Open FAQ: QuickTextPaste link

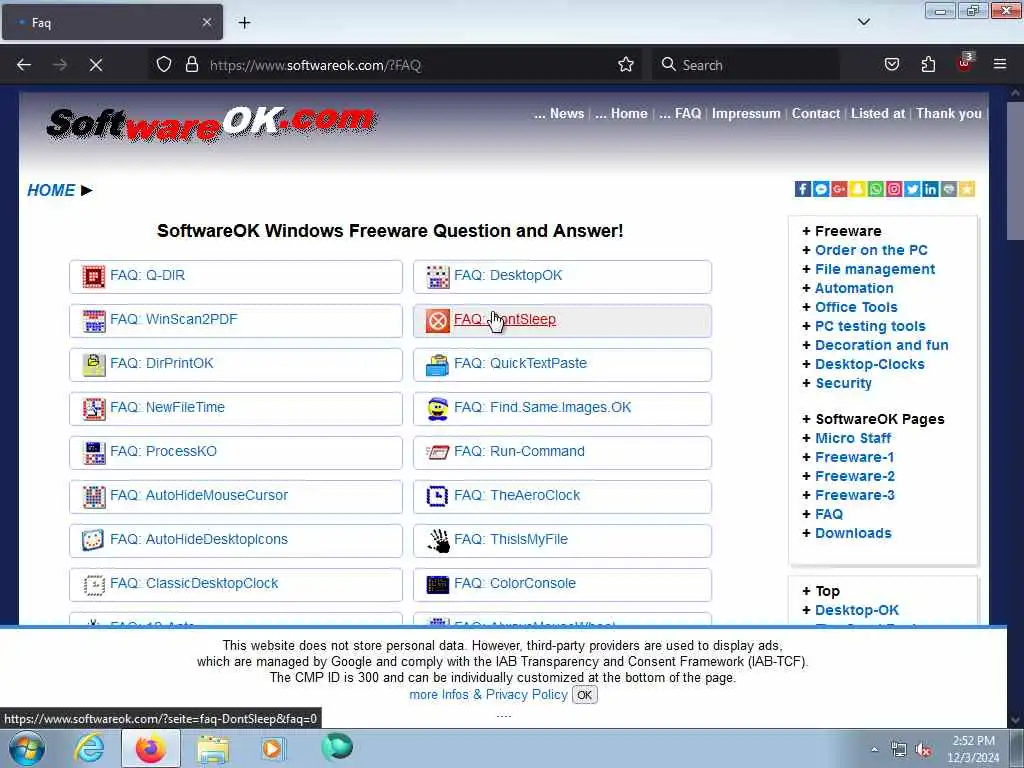pos(520,363)
